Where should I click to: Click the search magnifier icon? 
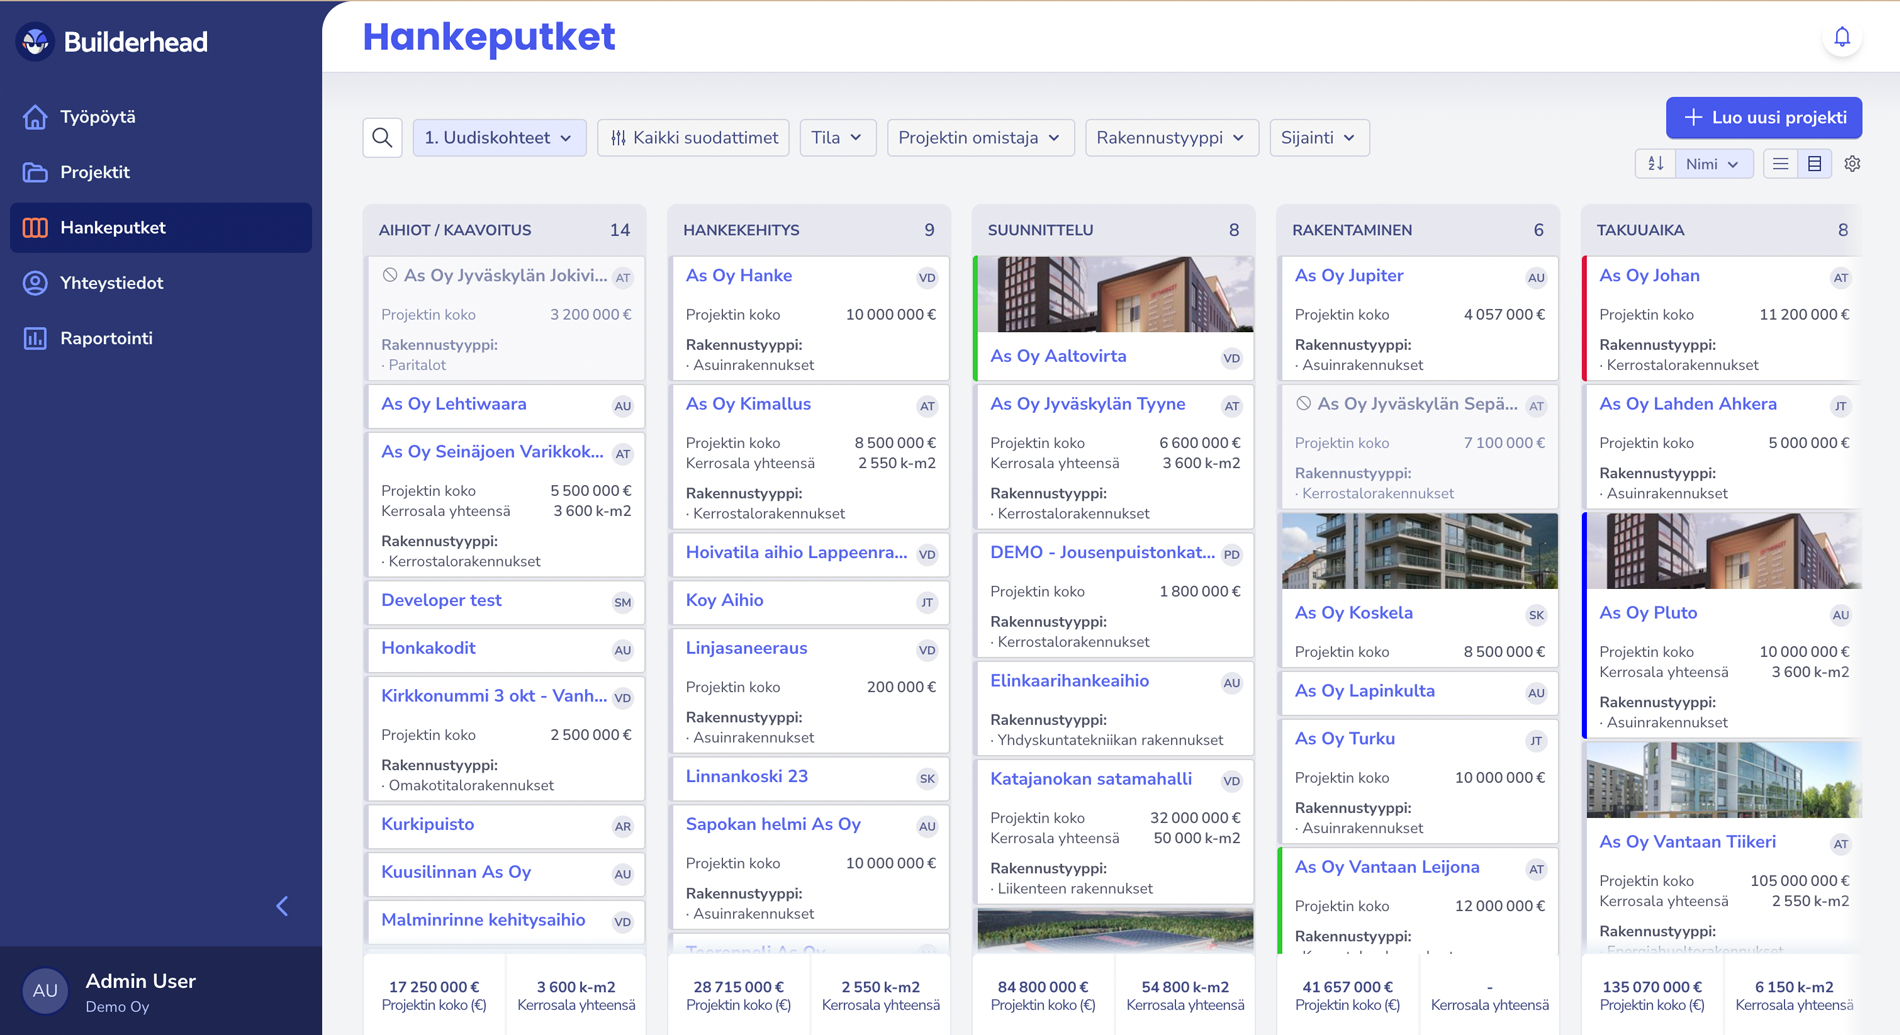tap(382, 138)
